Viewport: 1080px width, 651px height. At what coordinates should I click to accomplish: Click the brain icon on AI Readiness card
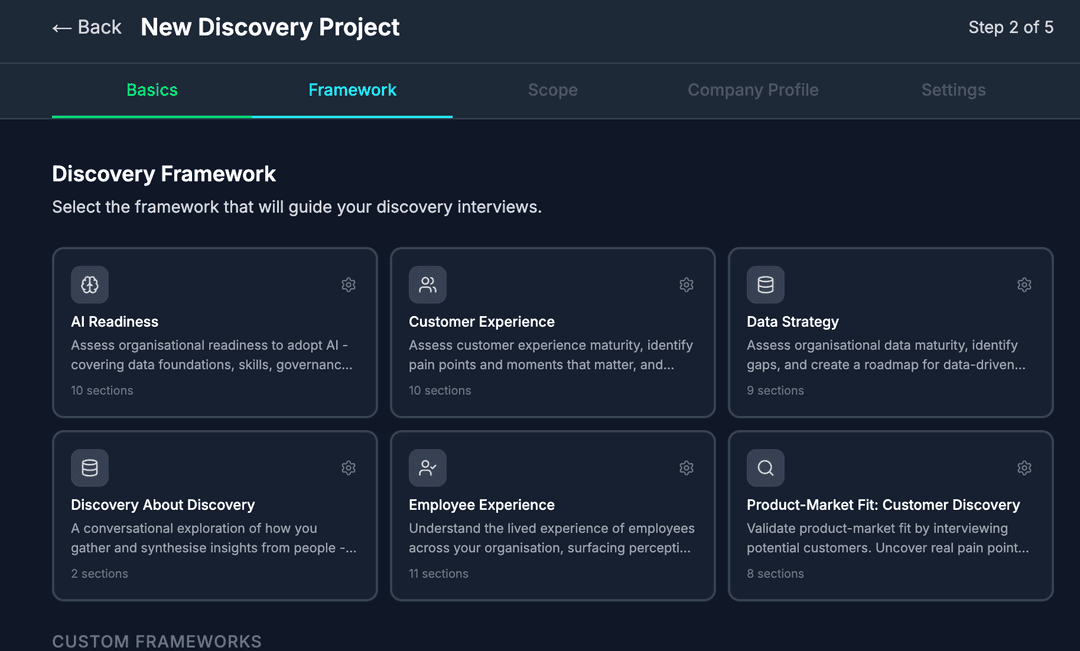89,284
